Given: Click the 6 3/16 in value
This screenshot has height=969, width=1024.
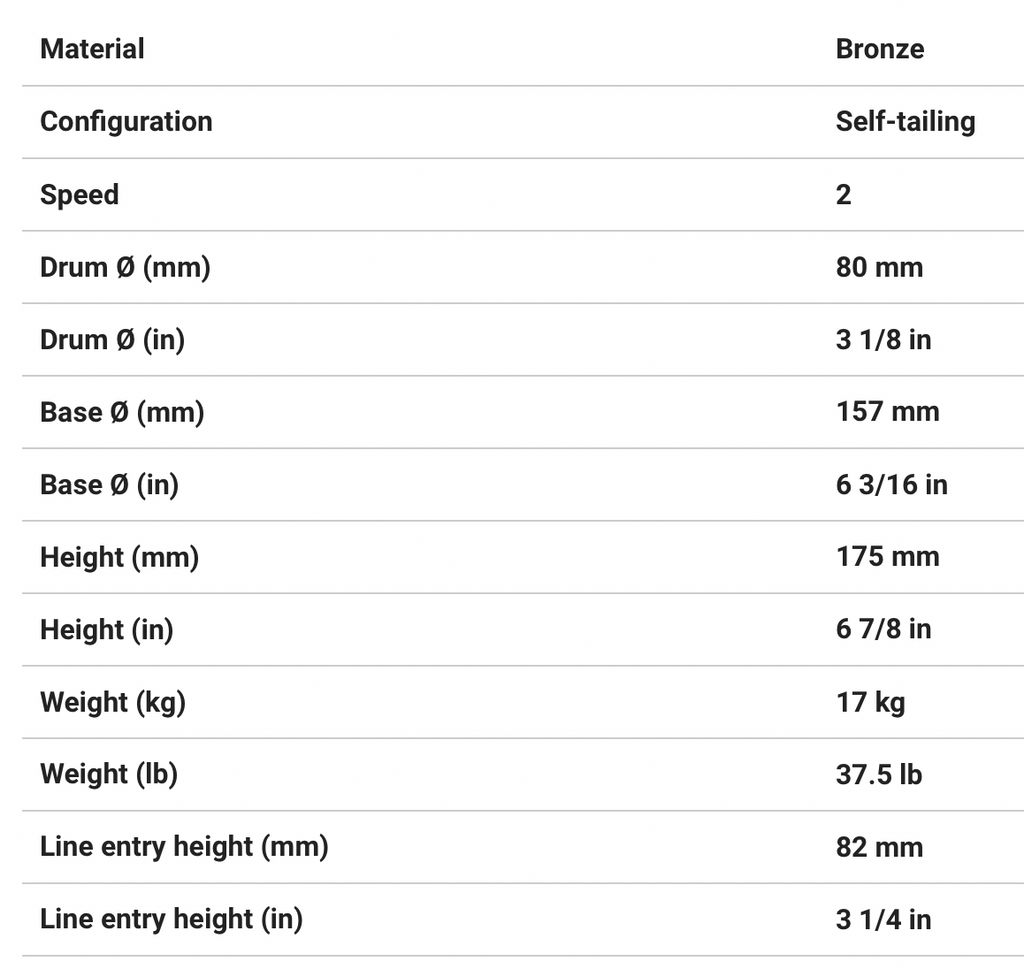Looking at the screenshot, I should pos(891,485).
